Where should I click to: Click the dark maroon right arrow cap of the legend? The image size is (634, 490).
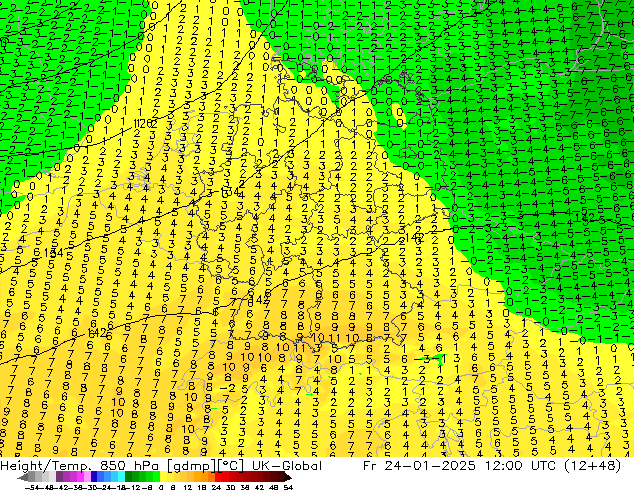287,477
